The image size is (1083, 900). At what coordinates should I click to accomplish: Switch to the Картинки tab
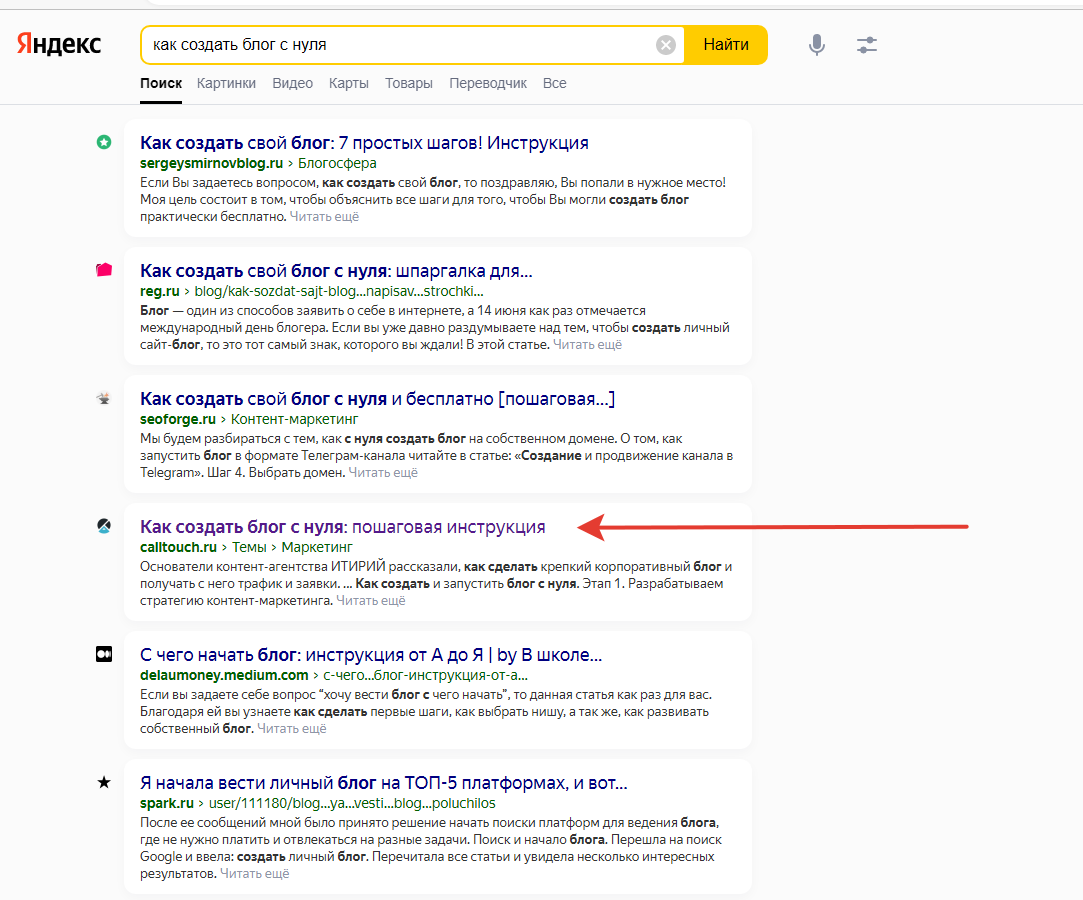click(226, 83)
